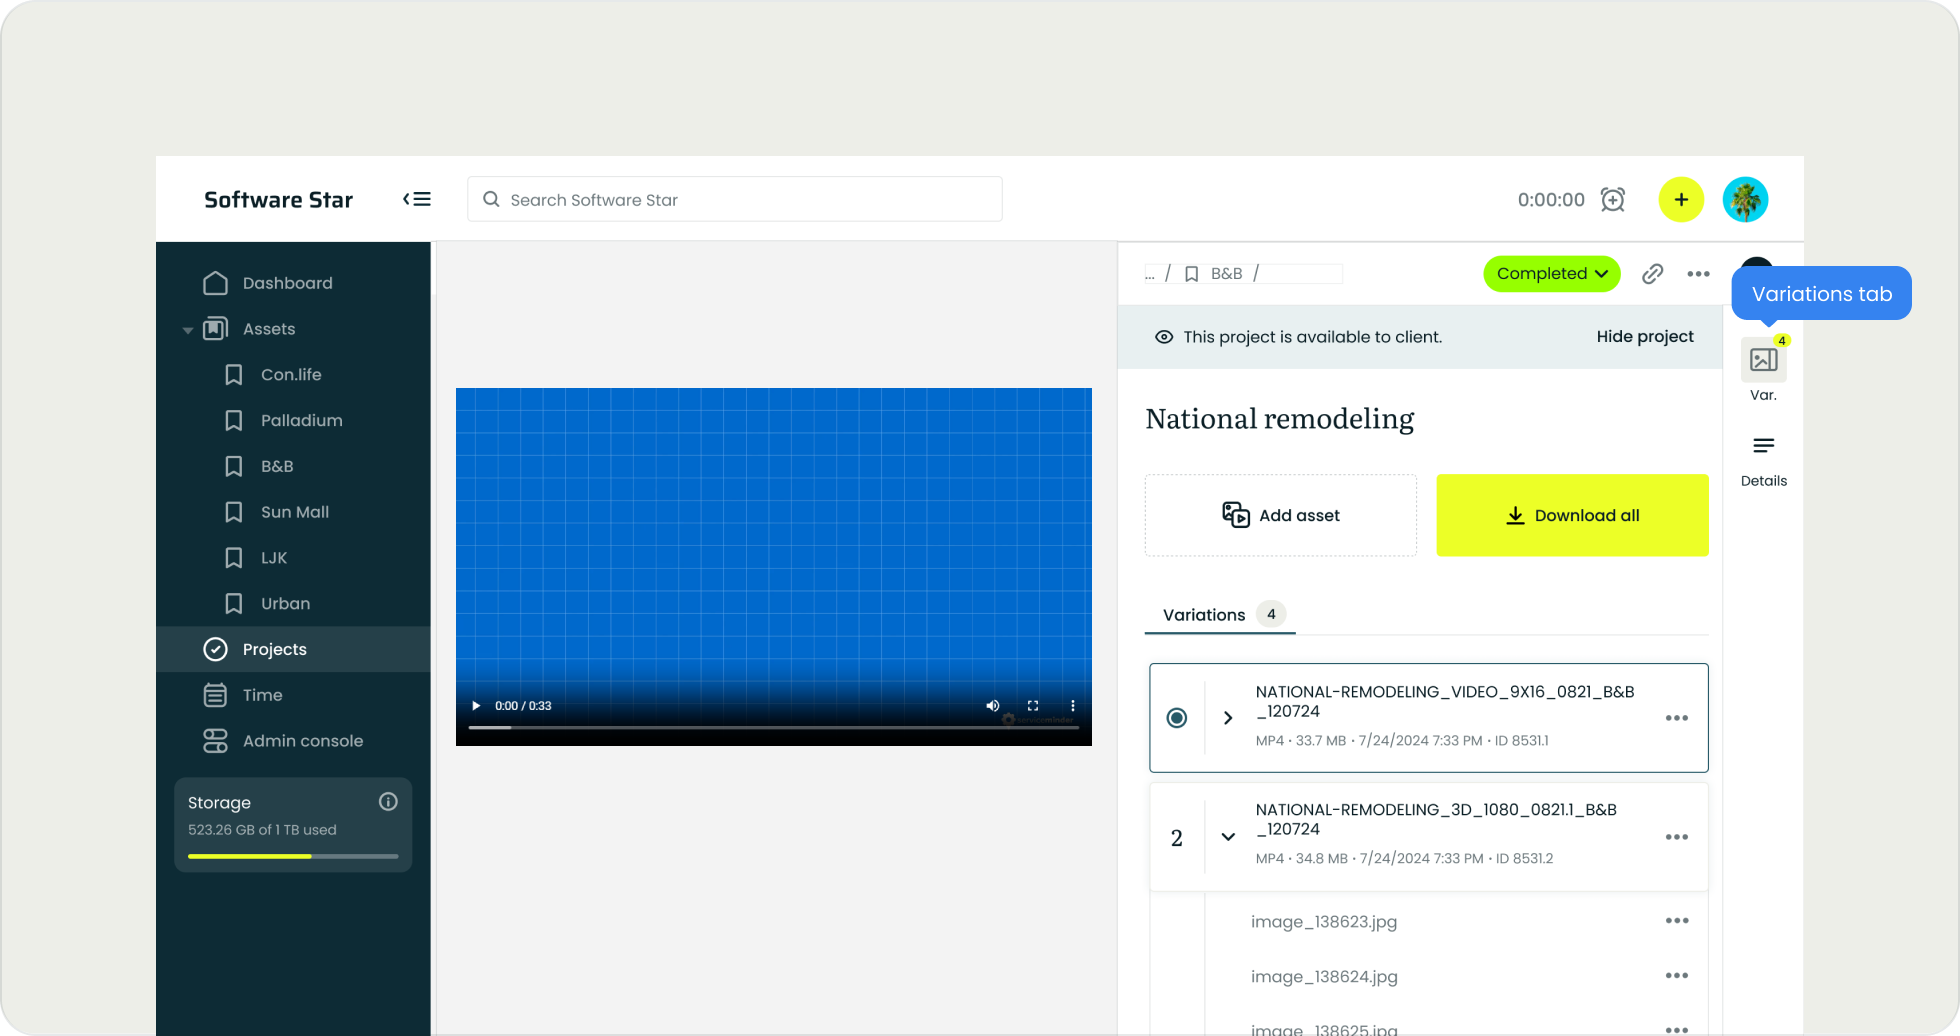This screenshot has height=1036, width=1960.
Task: Collapse the 3D_1080 variation chevron
Action: pos(1228,837)
